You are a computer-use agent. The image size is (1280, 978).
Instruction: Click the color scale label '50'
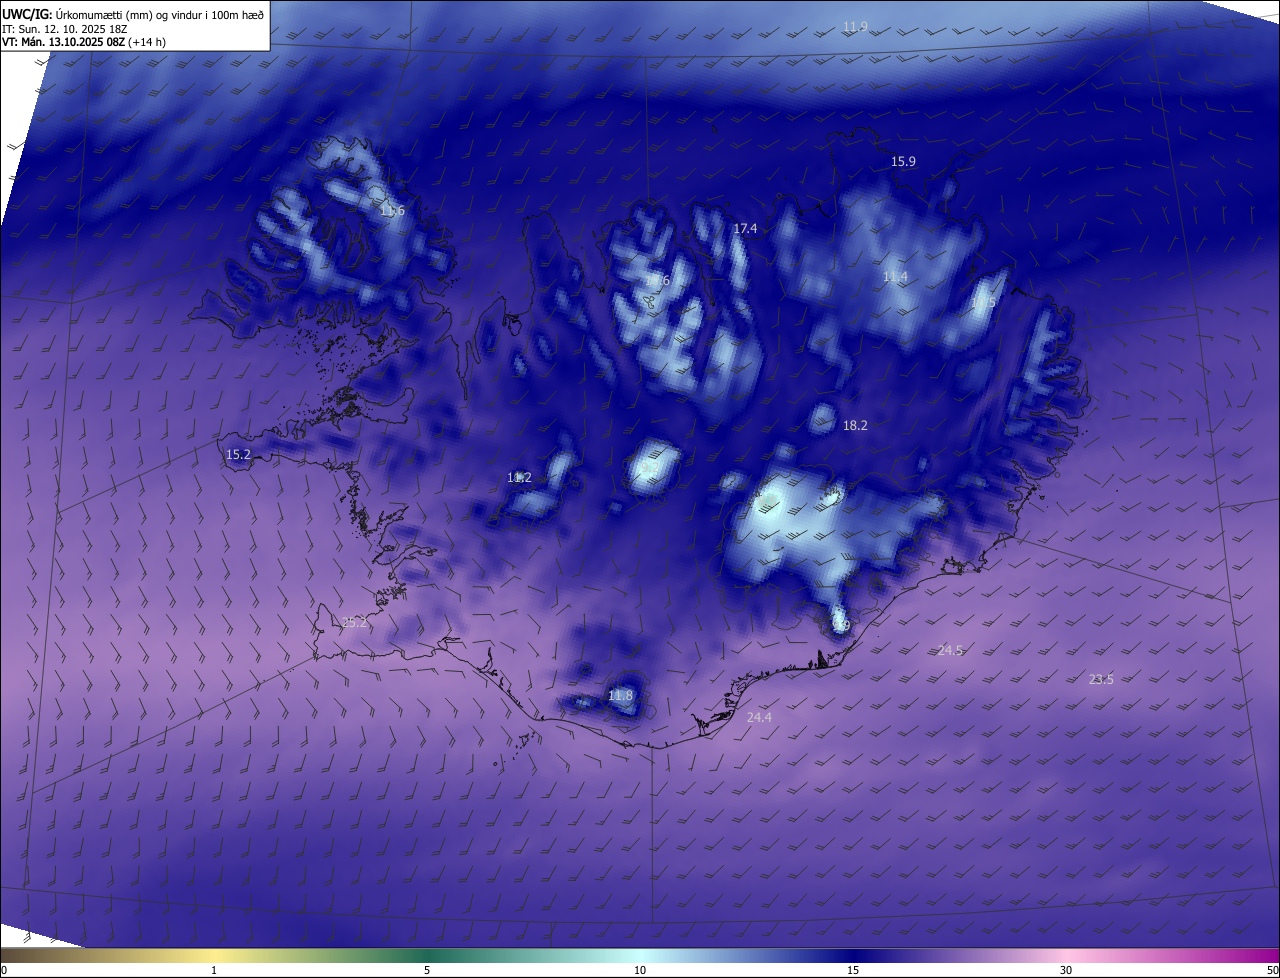pyautogui.click(x=1272, y=970)
